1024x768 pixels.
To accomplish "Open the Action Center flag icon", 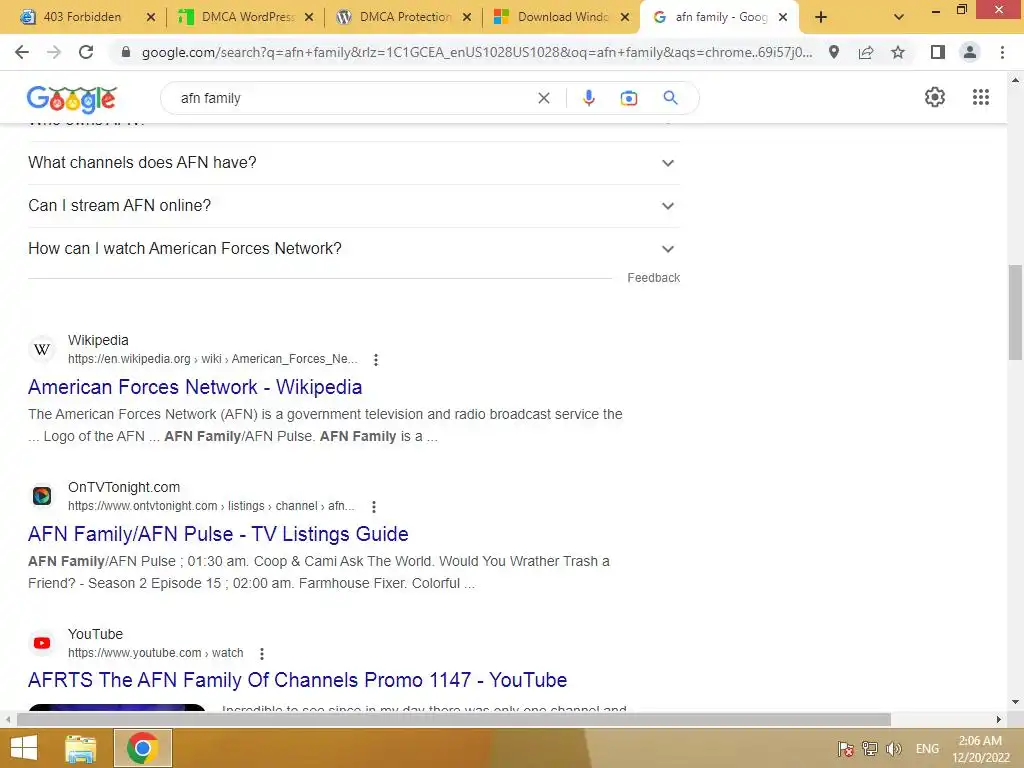I will pyautogui.click(x=845, y=748).
